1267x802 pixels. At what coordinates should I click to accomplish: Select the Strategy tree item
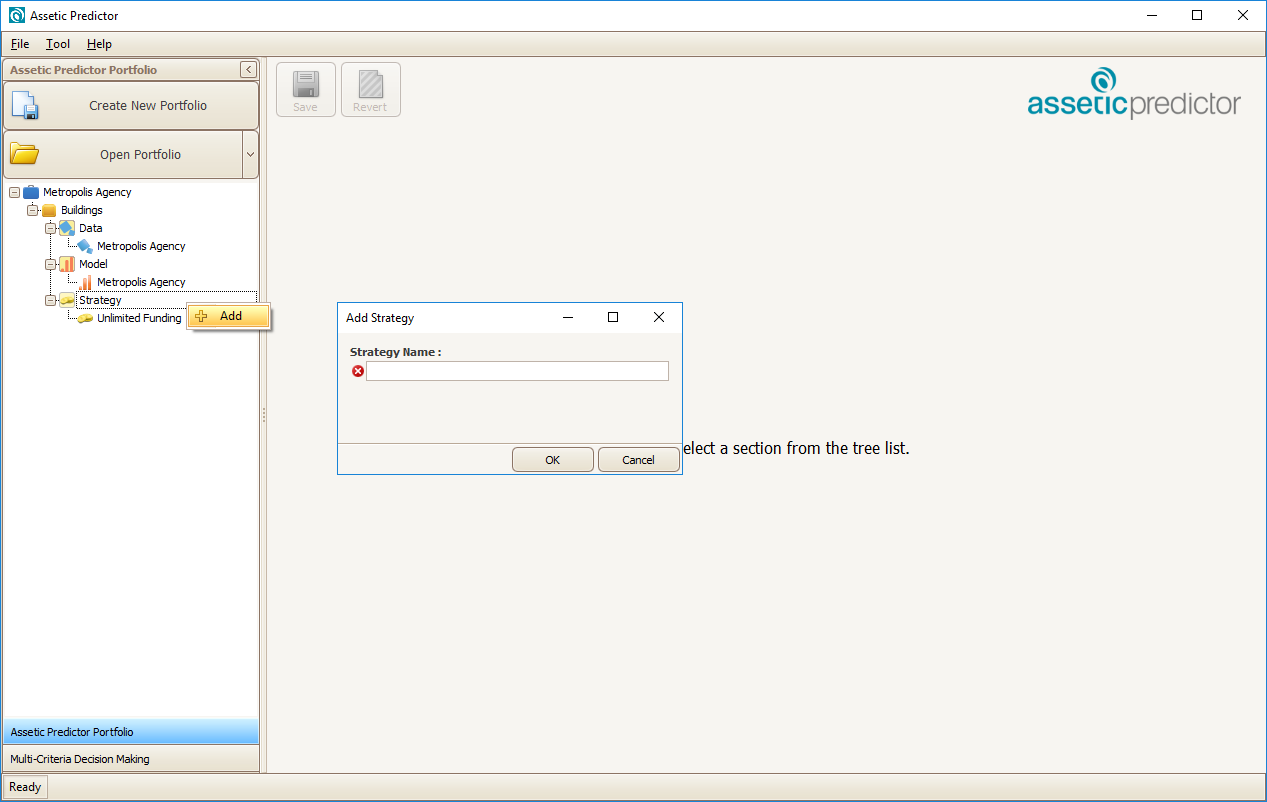tap(100, 300)
